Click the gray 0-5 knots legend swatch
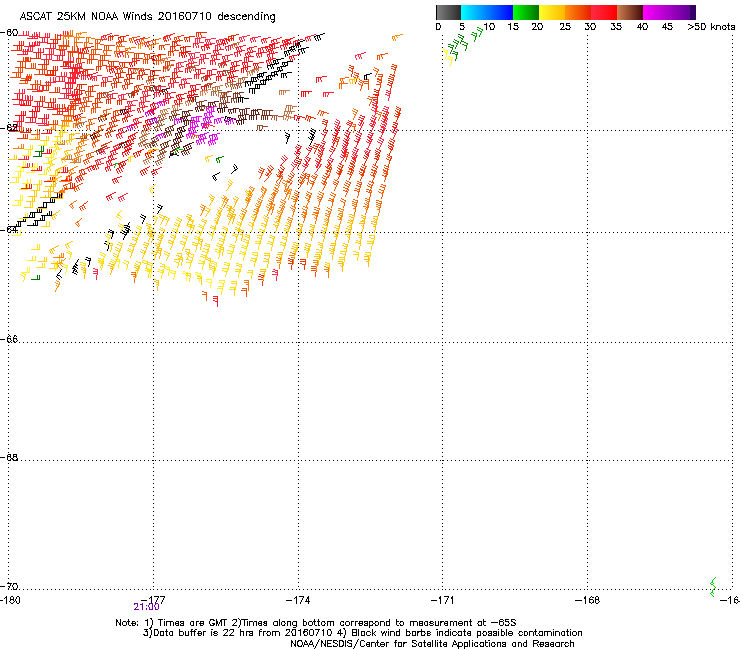The width and height of the screenshot is (740, 650). pos(448,12)
